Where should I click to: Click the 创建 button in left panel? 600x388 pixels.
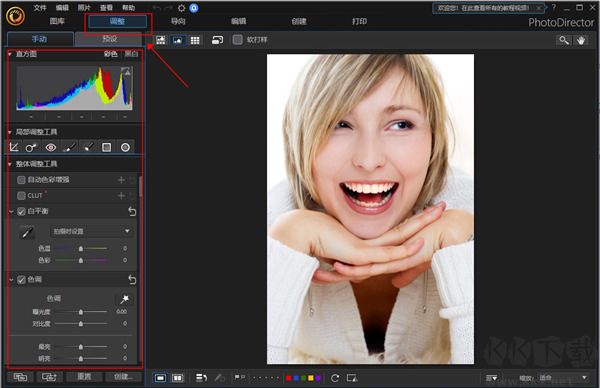pyautogui.click(x=124, y=377)
